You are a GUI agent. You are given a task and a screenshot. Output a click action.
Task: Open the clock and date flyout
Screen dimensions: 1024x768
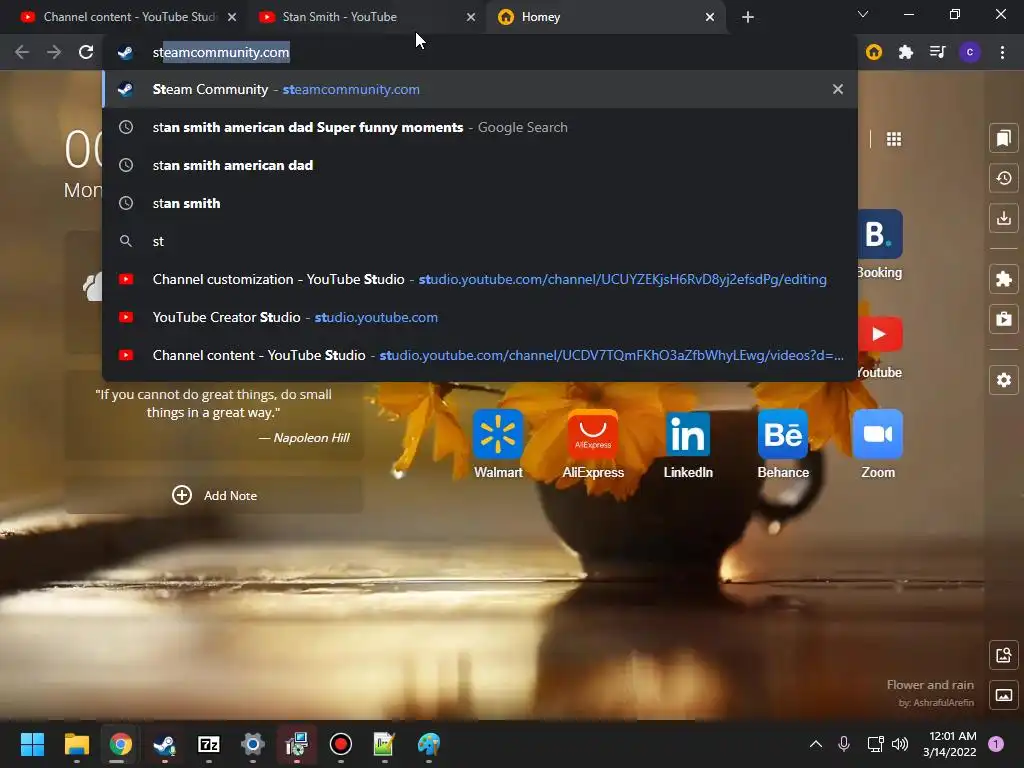950,744
